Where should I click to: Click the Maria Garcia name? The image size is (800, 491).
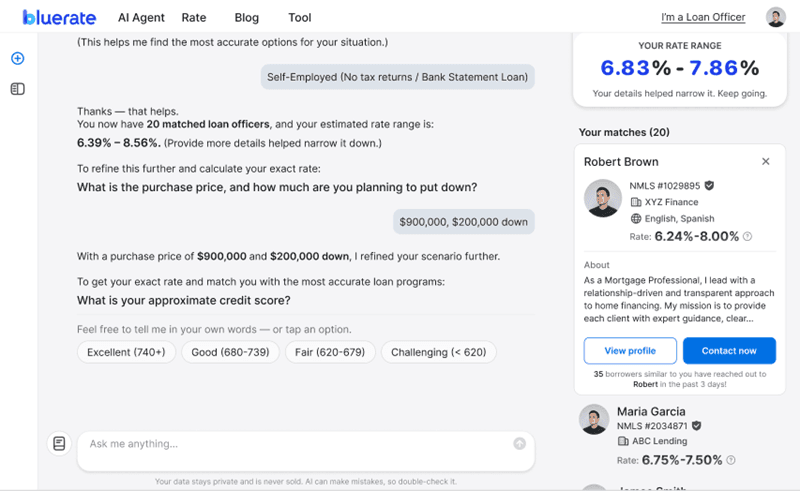coord(651,411)
